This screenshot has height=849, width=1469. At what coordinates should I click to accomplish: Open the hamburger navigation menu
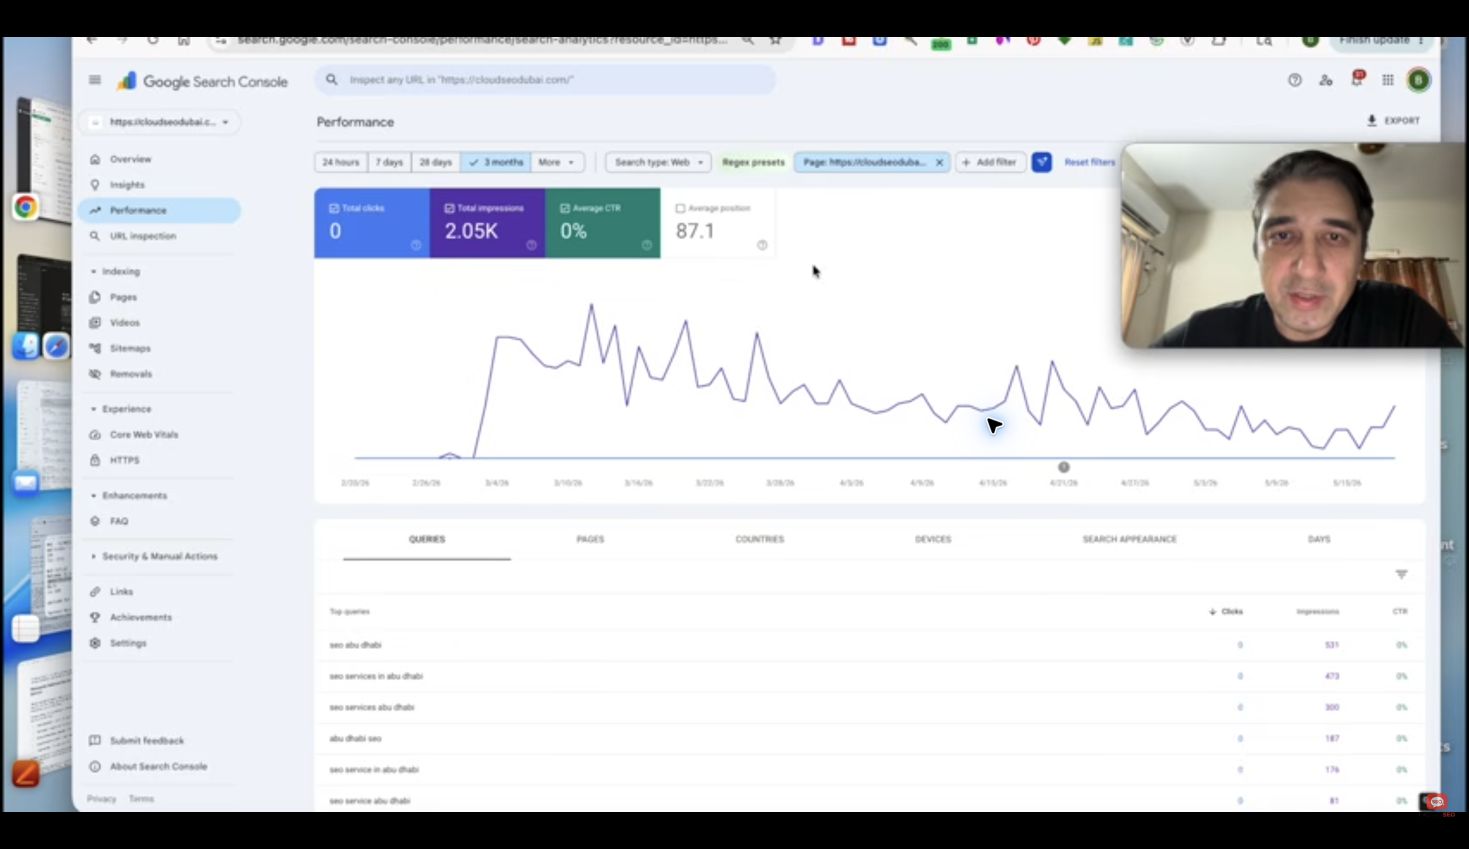pos(95,80)
